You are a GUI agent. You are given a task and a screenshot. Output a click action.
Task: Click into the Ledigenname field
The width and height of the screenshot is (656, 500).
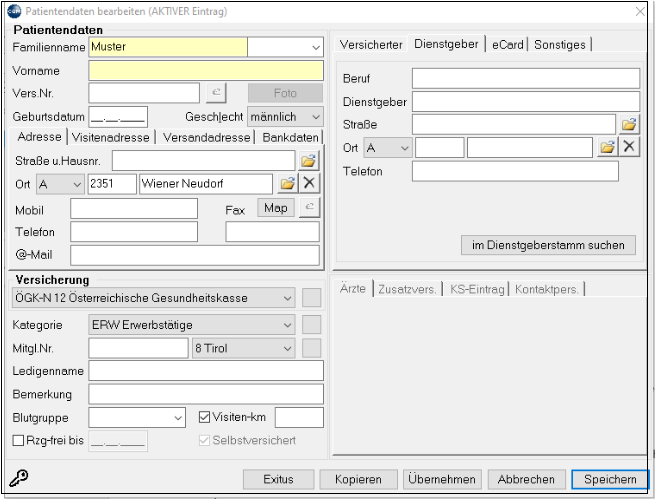click(206, 371)
